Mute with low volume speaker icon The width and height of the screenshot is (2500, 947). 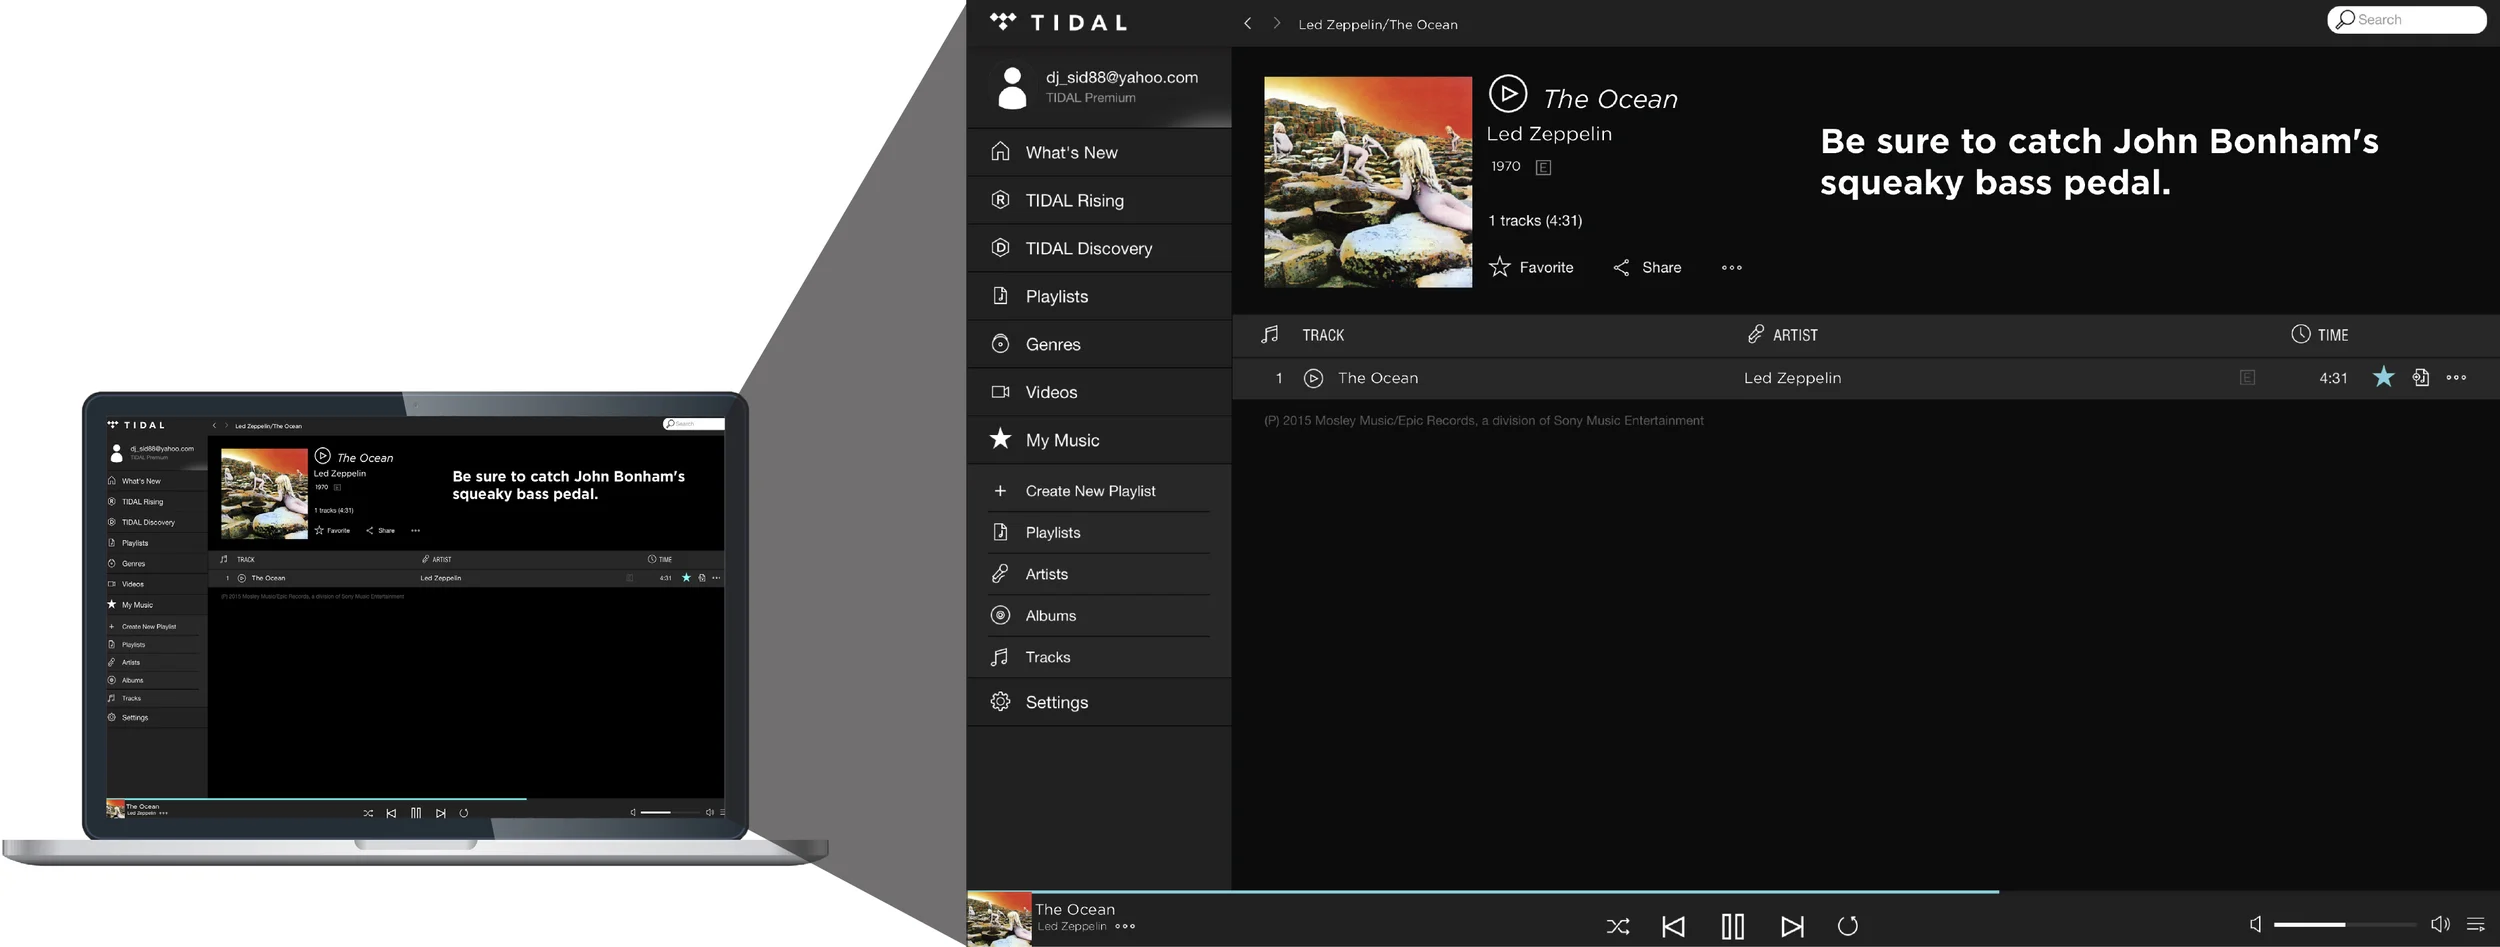click(2255, 925)
